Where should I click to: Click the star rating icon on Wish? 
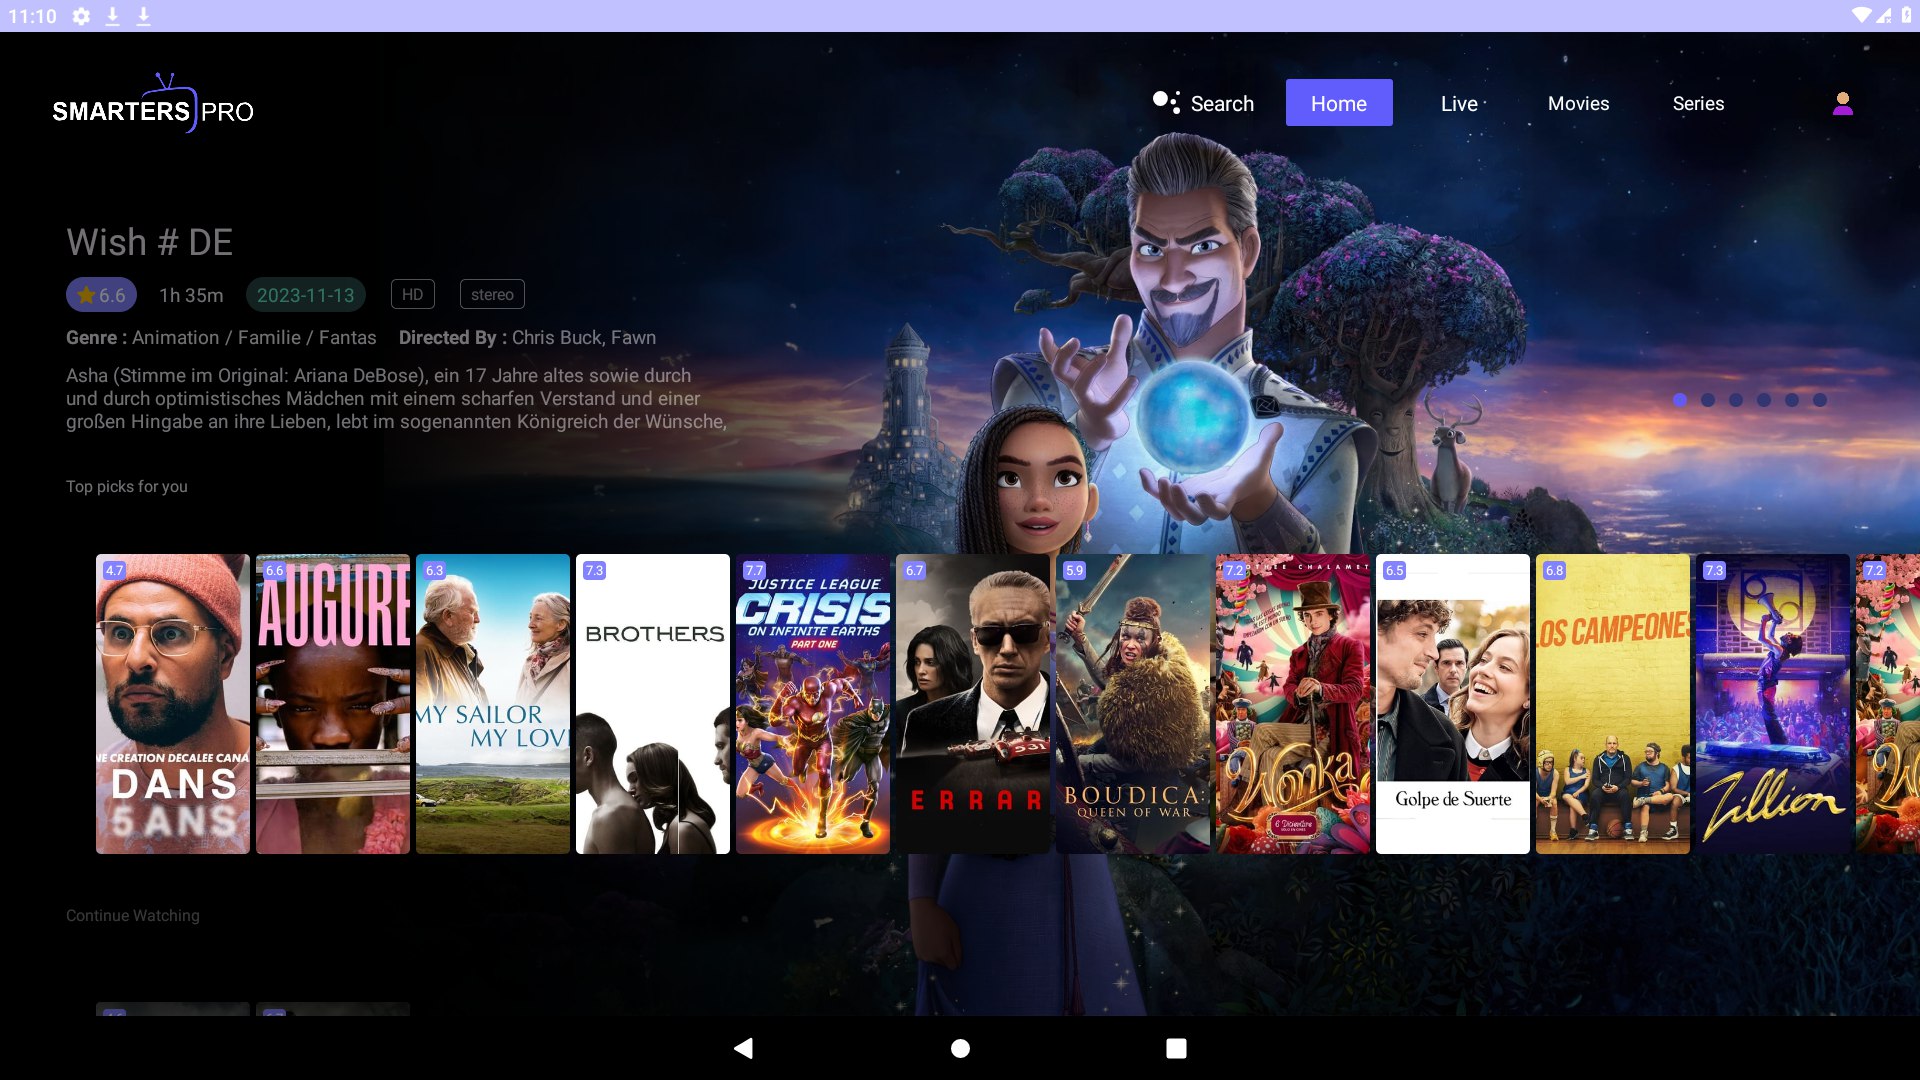[86, 294]
